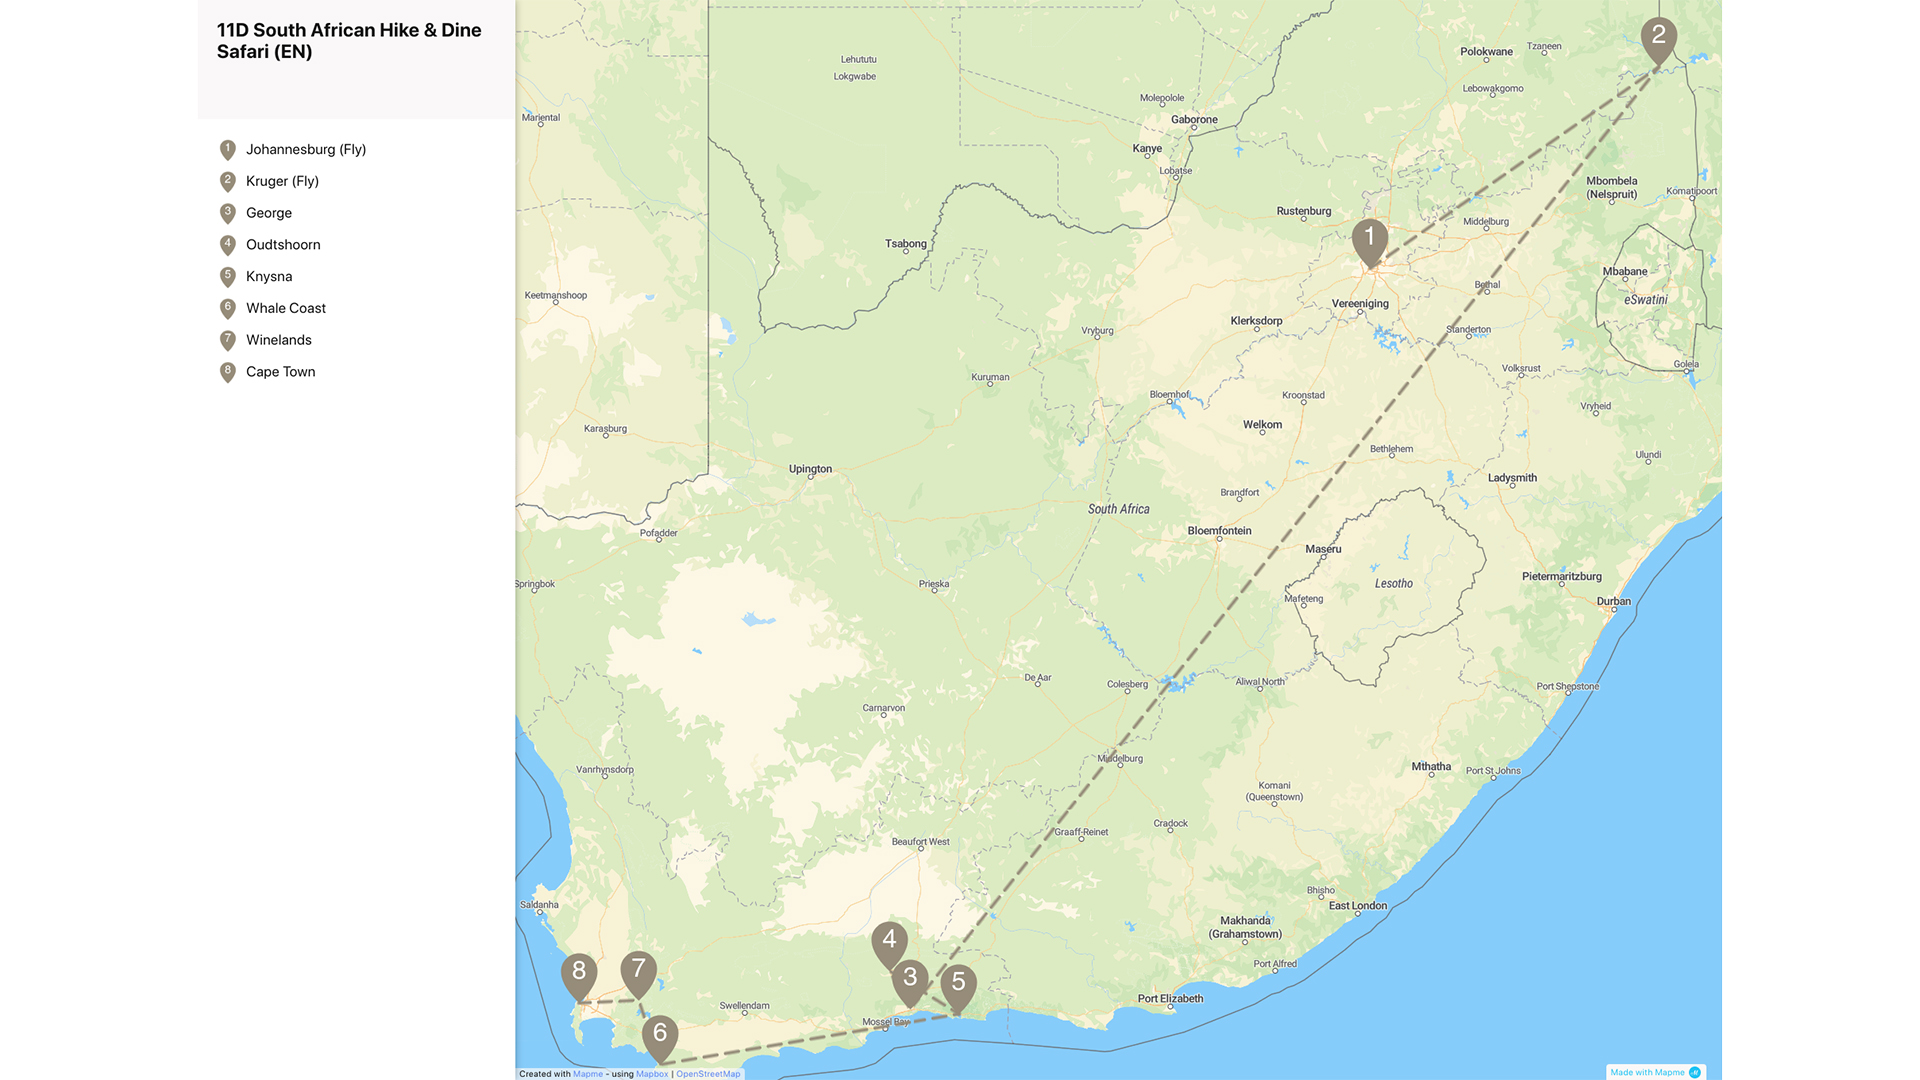Open the Mapbox attribution link
Screen dimensions: 1920x1080
(652, 1074)
